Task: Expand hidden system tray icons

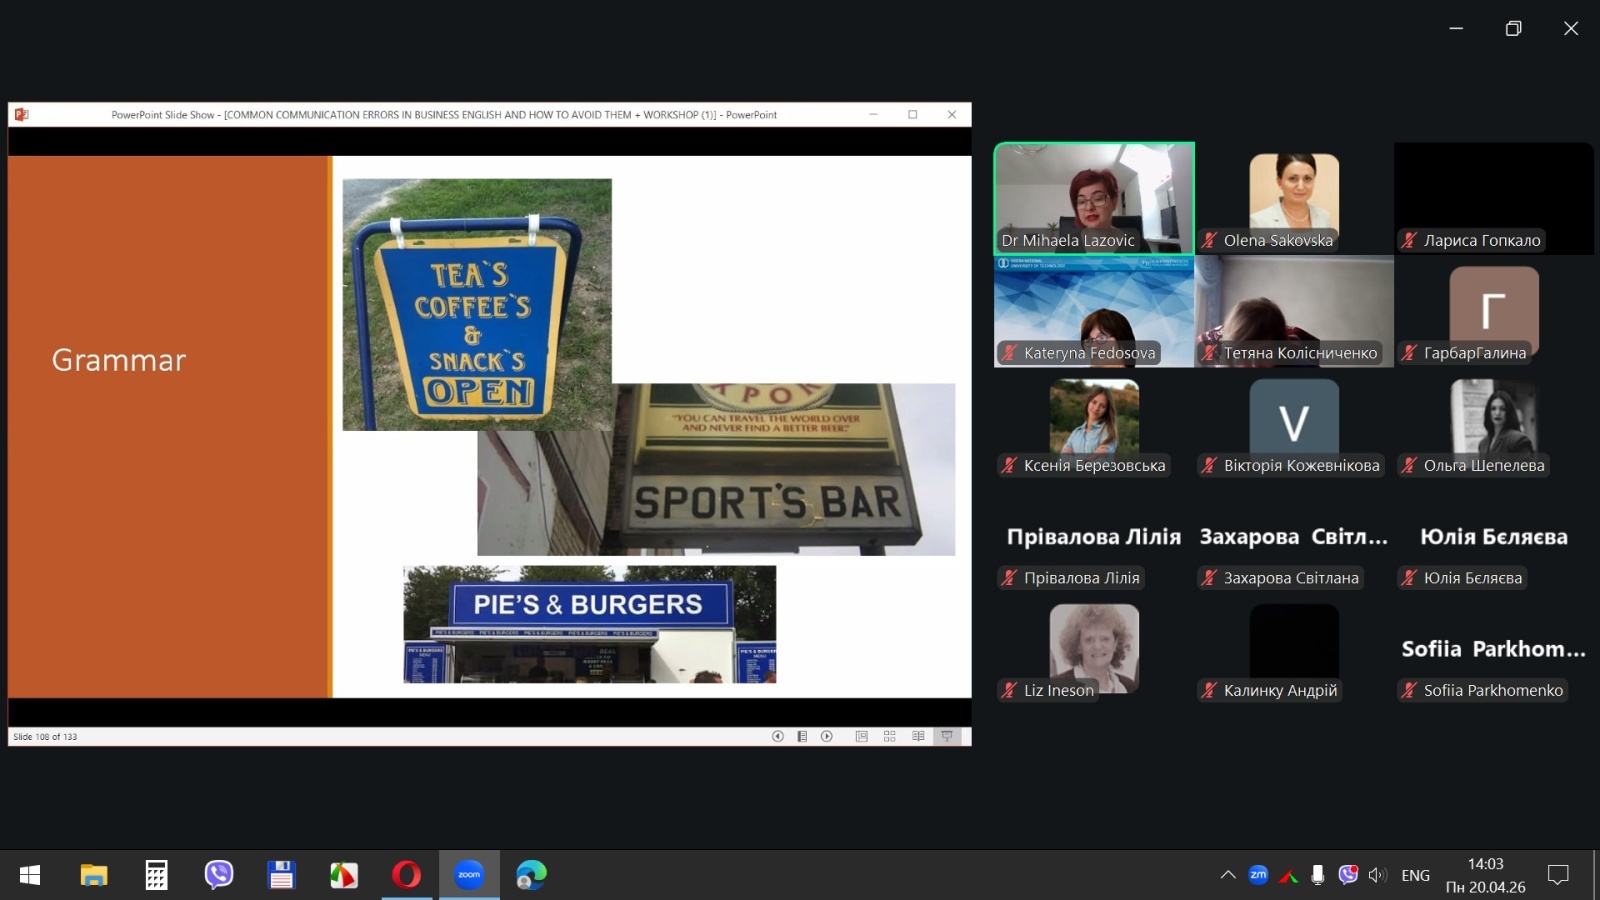Action: tap(1228, 875)
